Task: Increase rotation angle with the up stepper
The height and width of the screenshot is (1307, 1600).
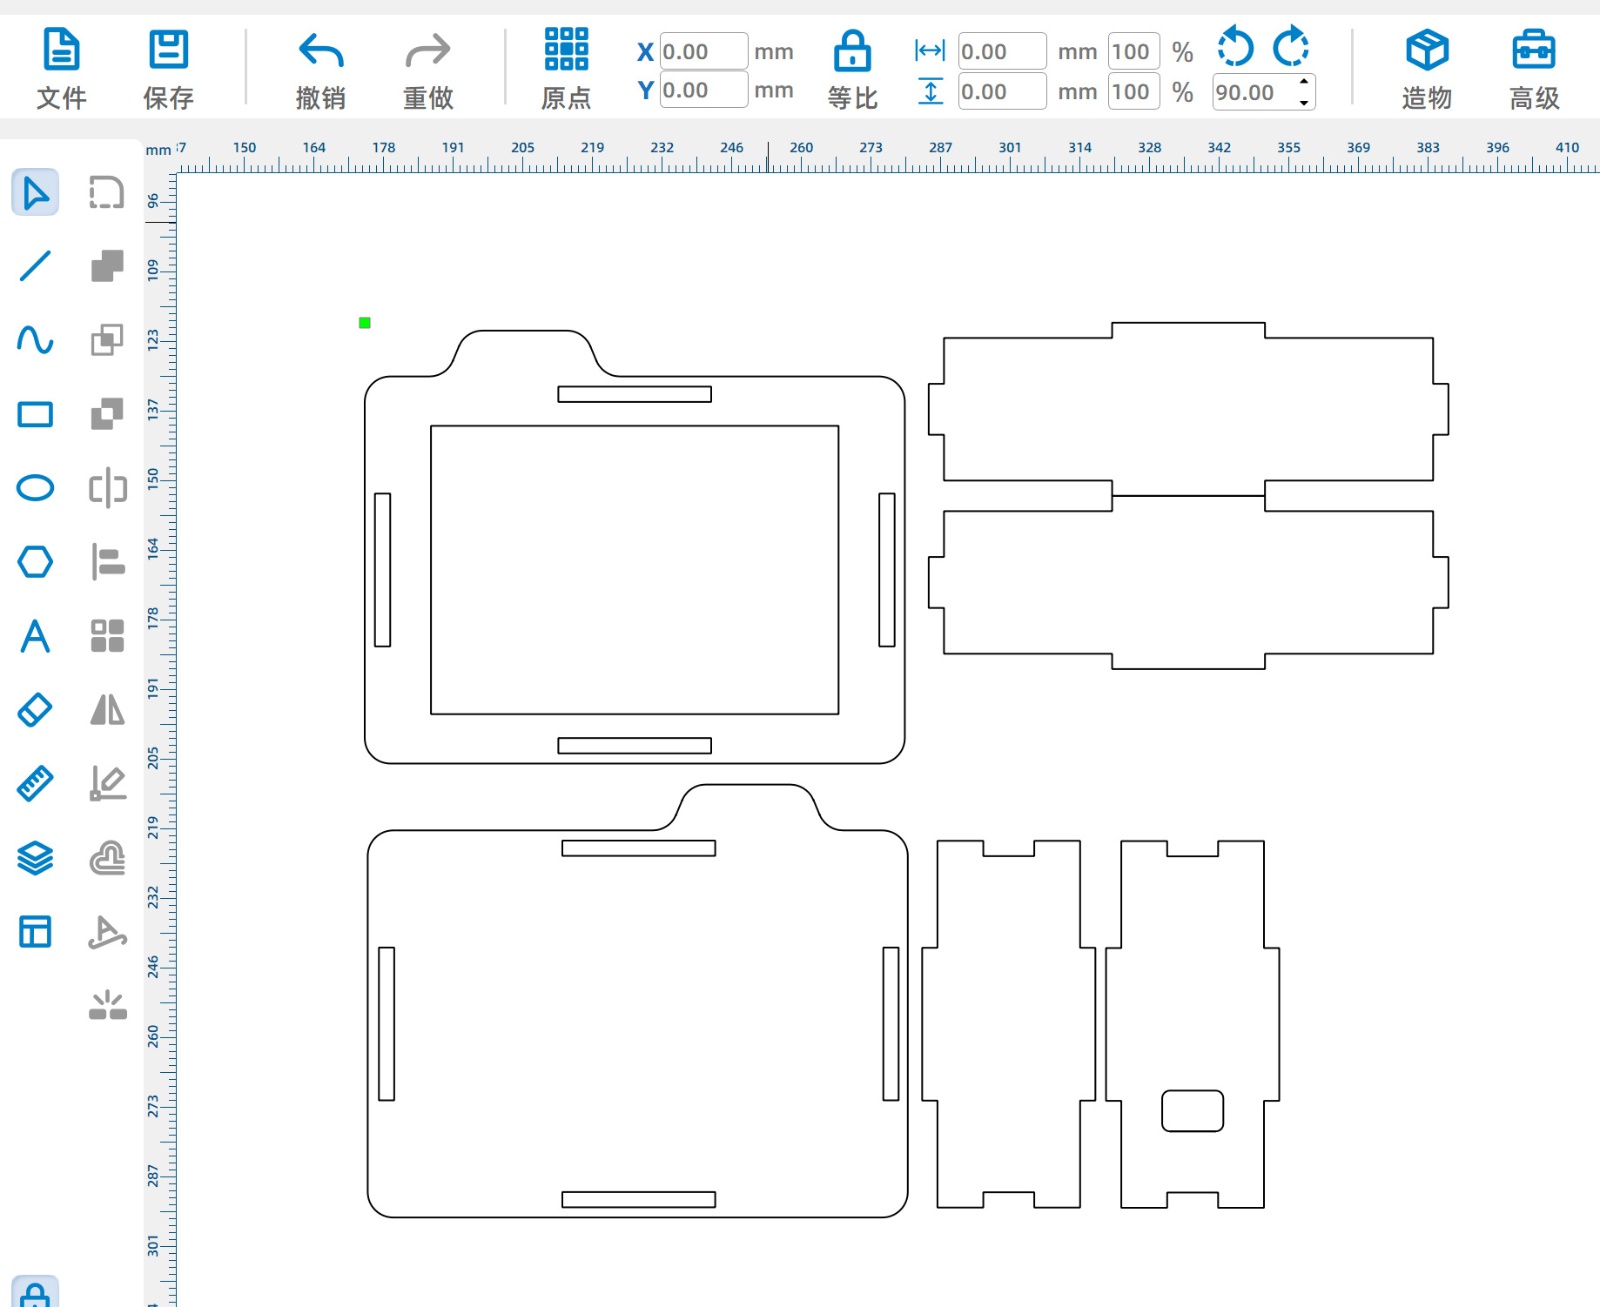Action: [1304, 82]
